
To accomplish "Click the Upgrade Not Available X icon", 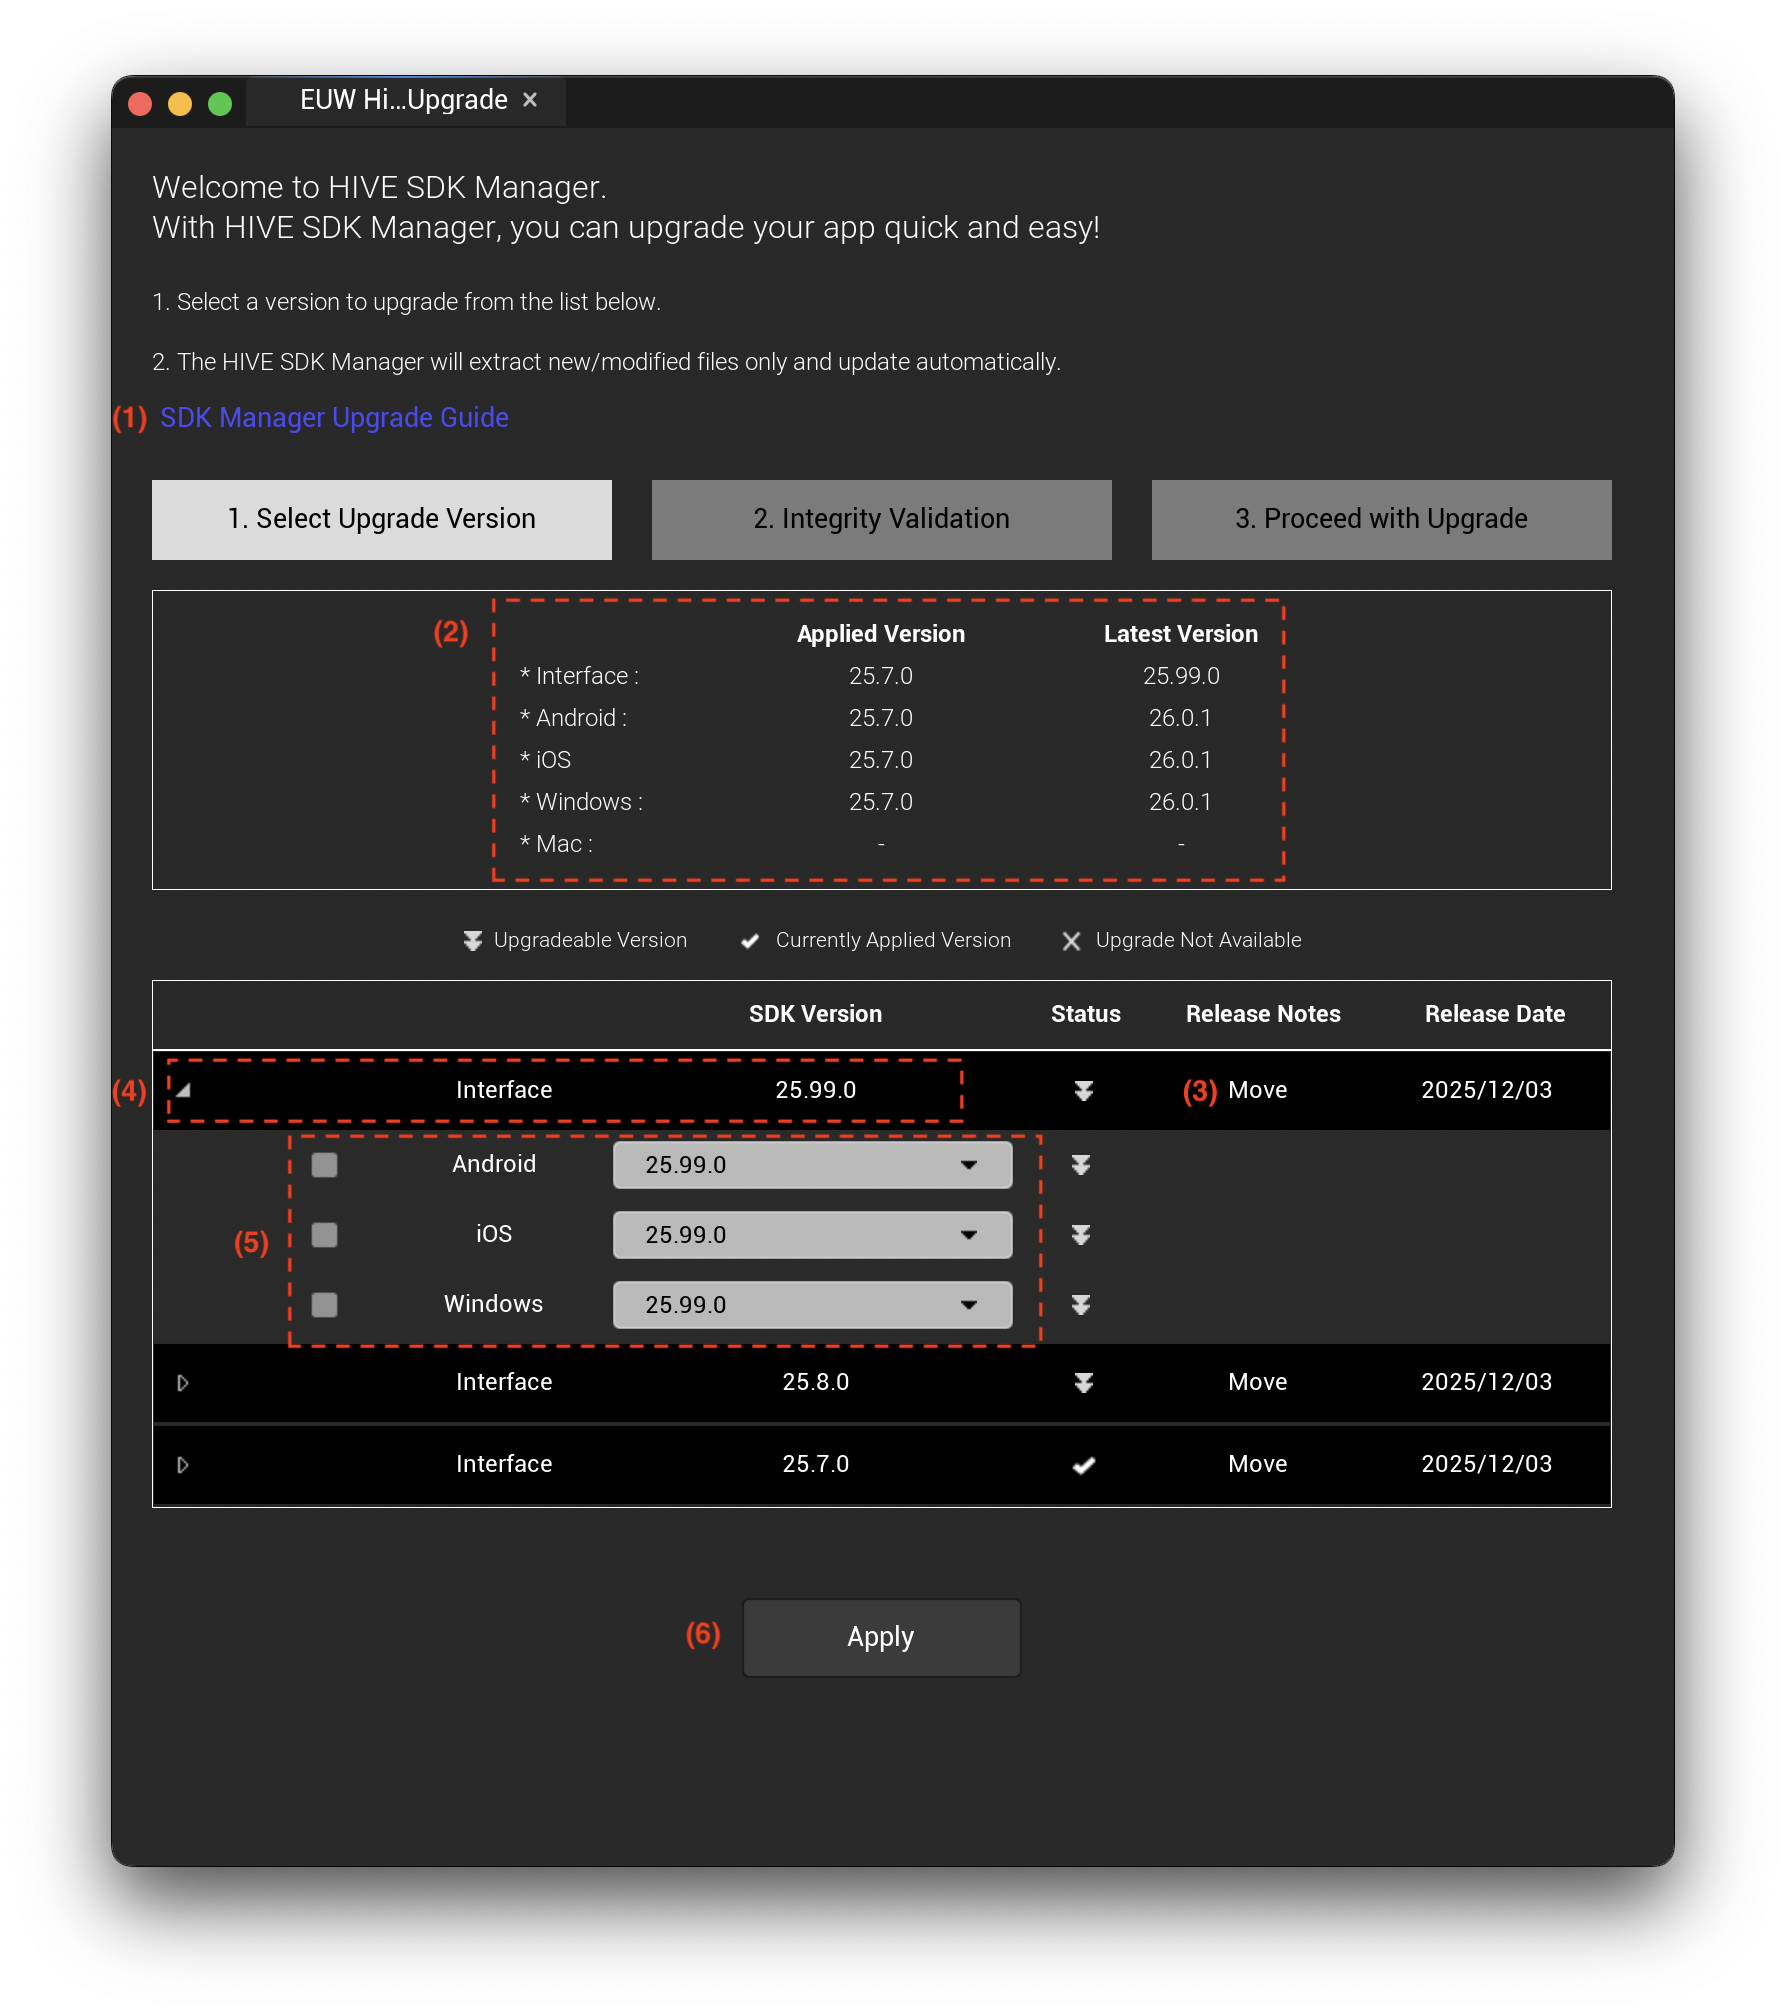I will [x=1071, y=941].
